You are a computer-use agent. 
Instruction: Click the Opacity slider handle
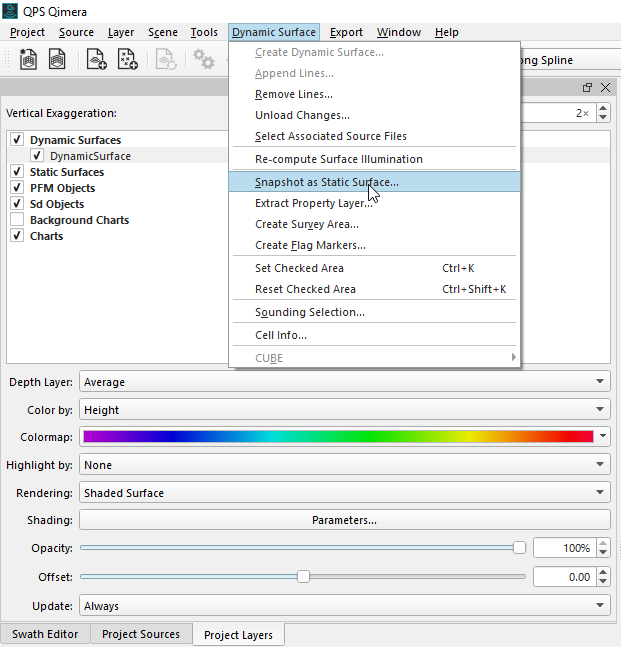click(519, 547)
